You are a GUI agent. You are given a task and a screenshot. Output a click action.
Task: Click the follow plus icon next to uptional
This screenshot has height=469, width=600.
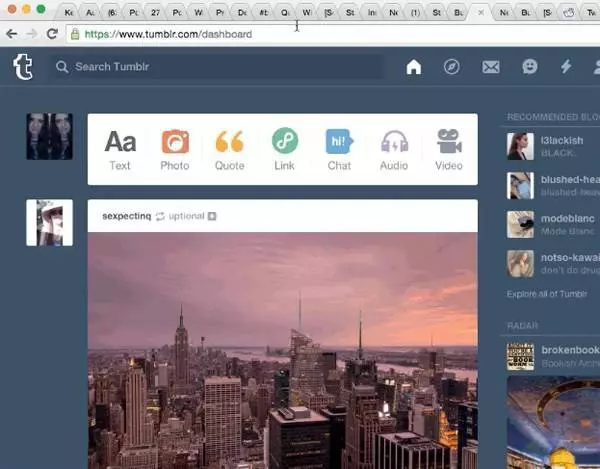212,217
